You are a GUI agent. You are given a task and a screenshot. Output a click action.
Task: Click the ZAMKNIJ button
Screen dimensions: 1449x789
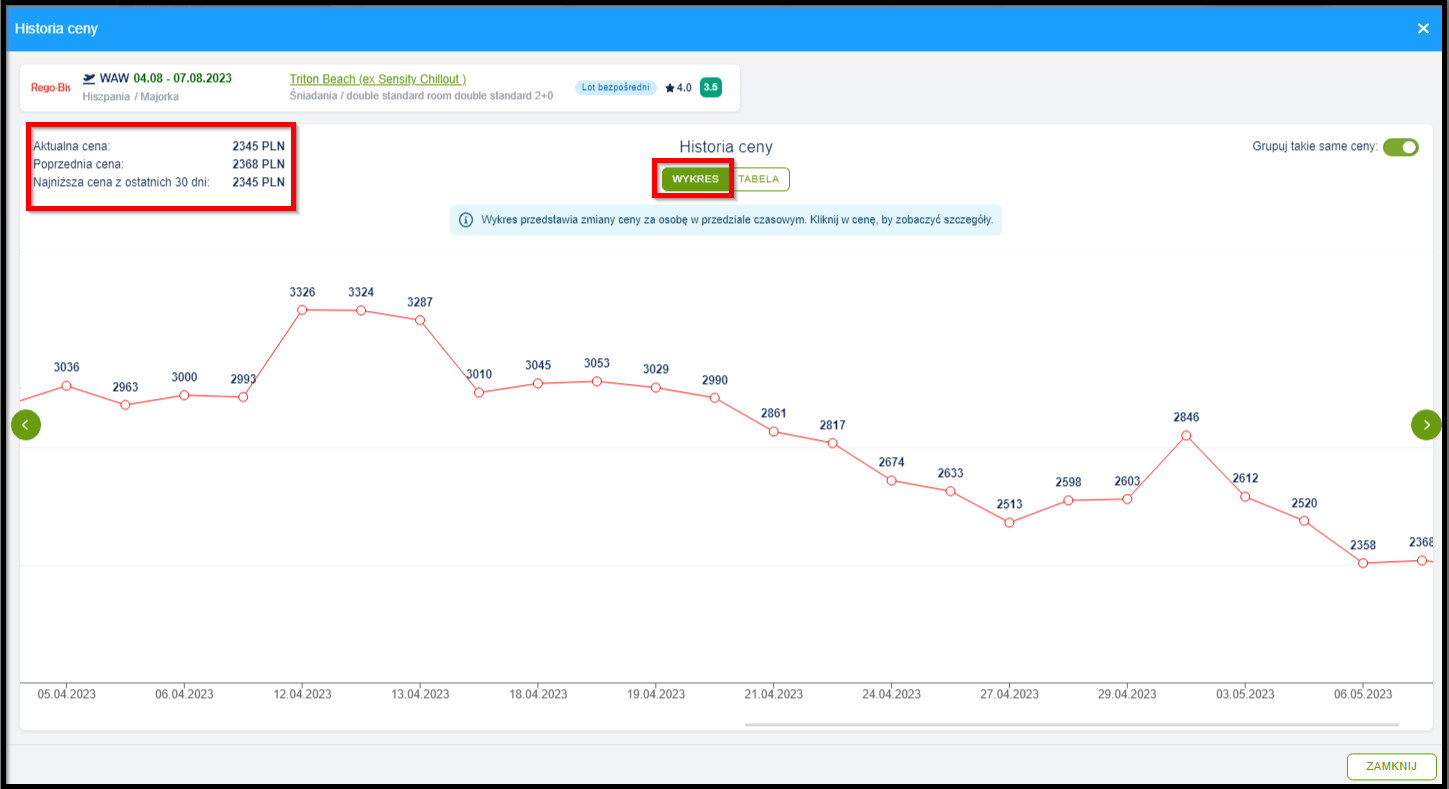click(x=1391, y=766)
